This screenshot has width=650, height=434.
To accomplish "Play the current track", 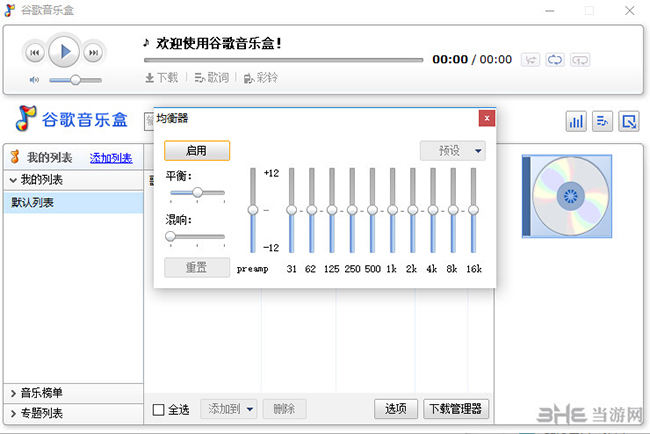I will (64, 52).
